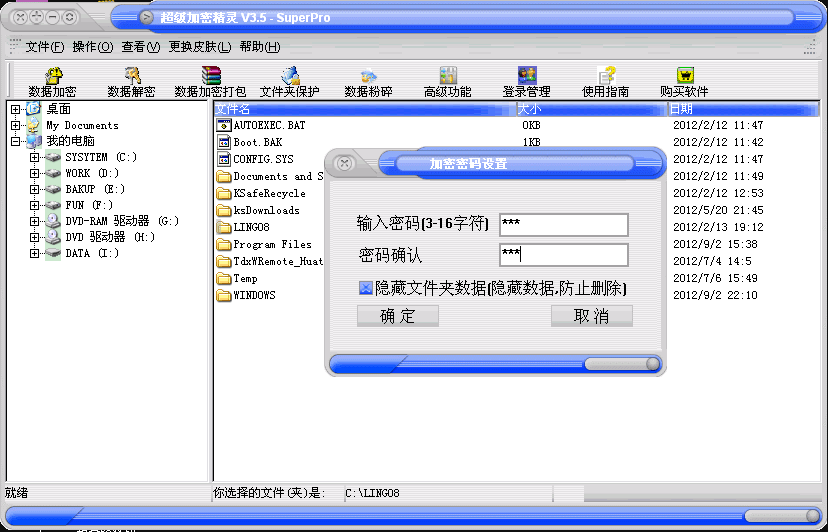Click the 2012/5/20 21:45 date cell

718,210
